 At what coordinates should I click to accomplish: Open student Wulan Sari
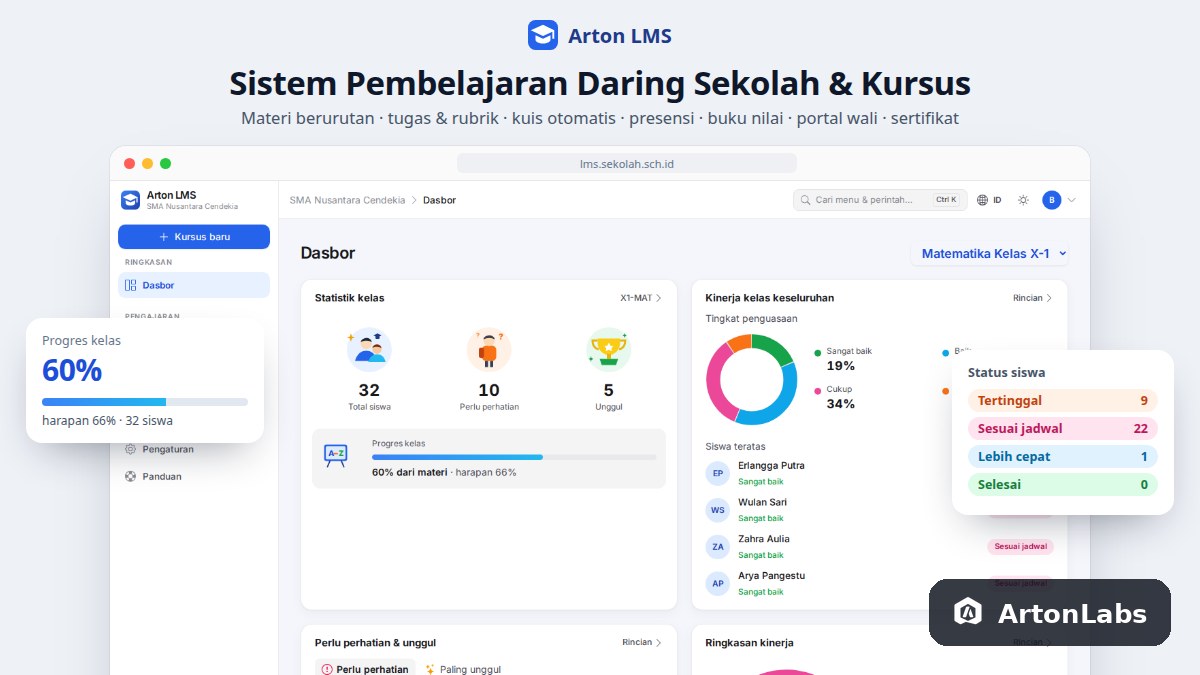762,502
